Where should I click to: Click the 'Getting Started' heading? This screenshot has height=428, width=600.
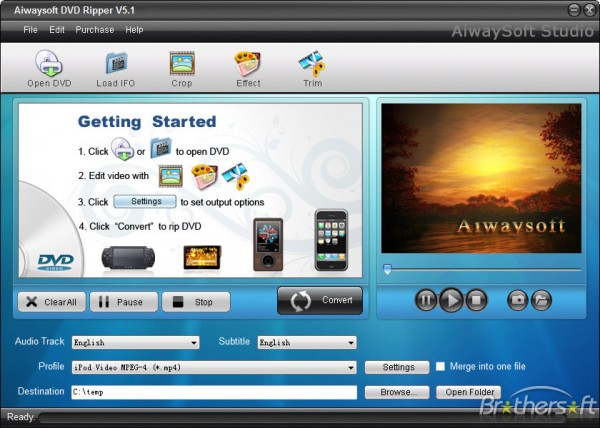pos(147,122)
